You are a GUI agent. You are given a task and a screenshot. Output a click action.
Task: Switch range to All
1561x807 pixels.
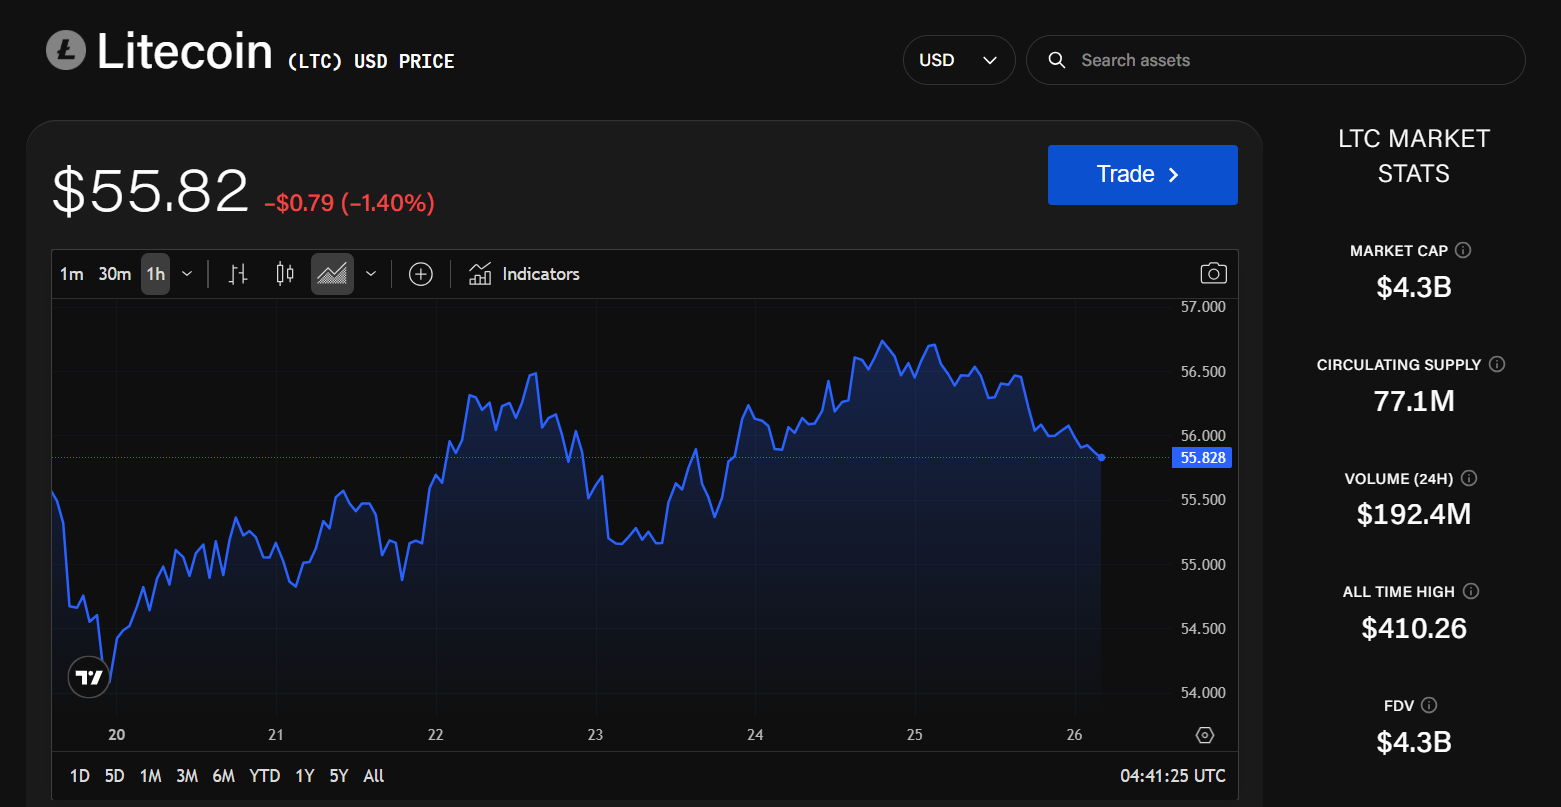[x=374, y=776]
